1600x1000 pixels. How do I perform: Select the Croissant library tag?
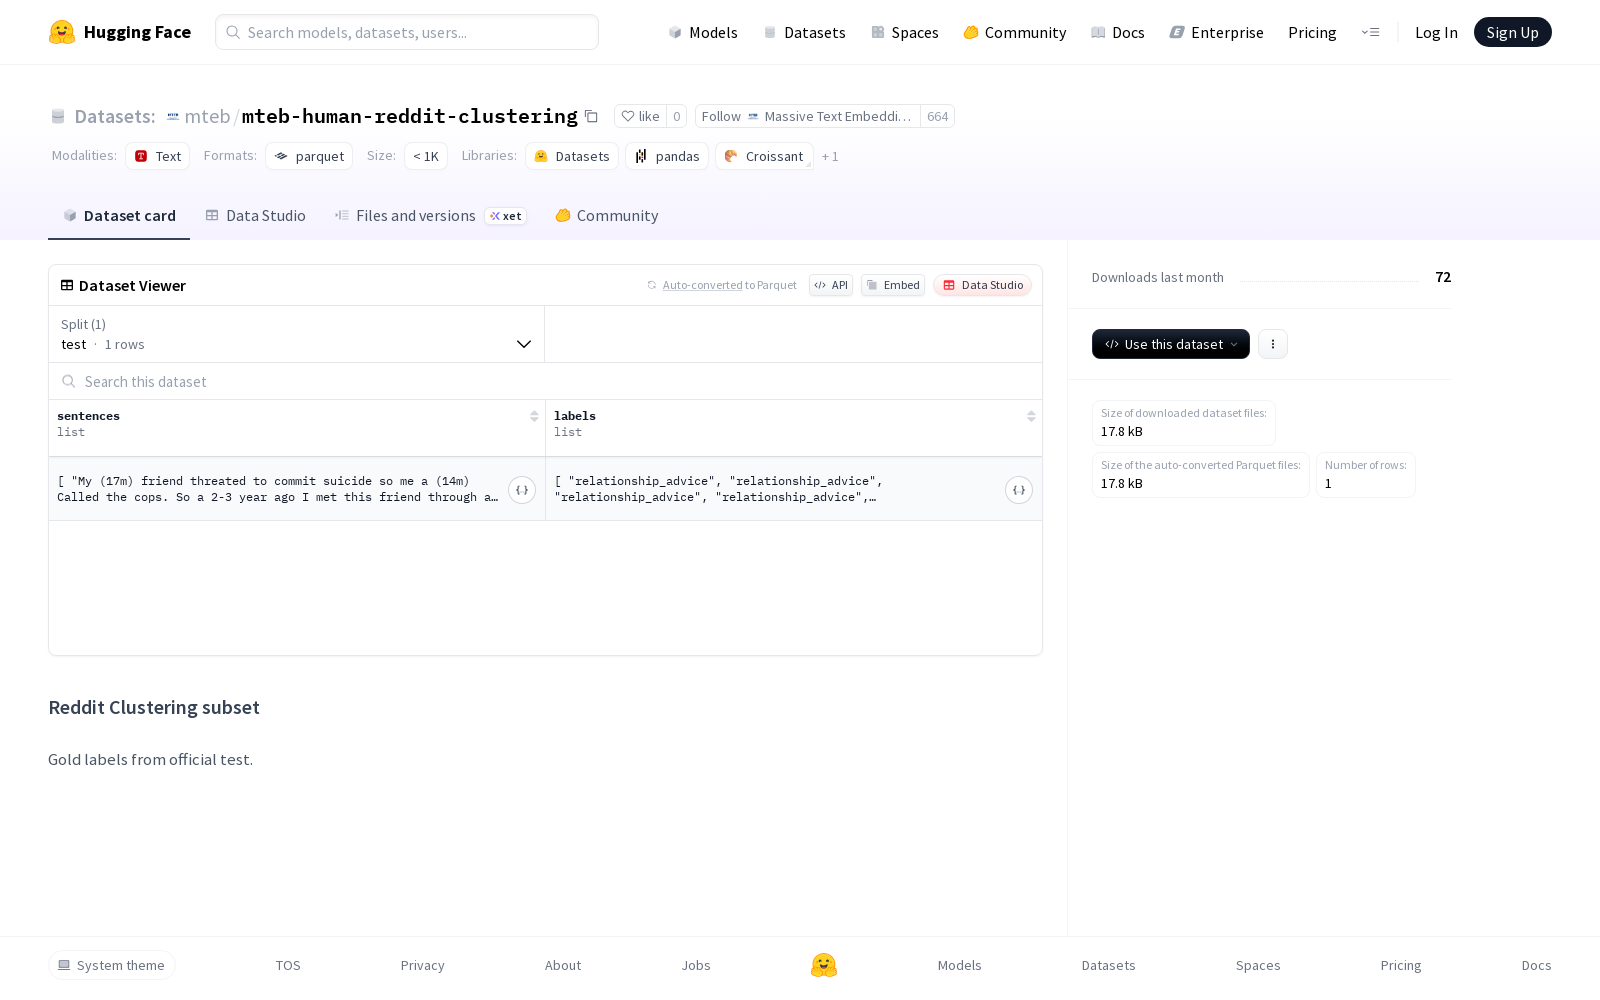(764, 156)
